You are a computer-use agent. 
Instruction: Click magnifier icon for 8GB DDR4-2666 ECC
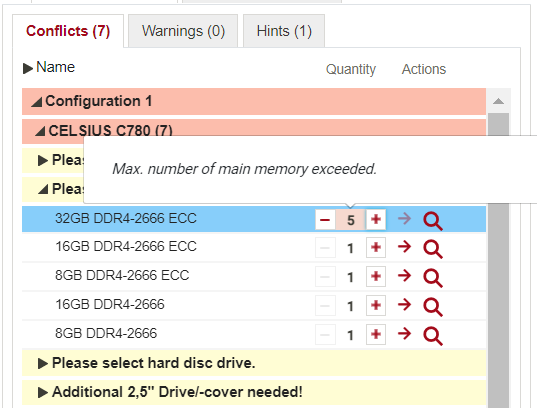tap(433, 278)
